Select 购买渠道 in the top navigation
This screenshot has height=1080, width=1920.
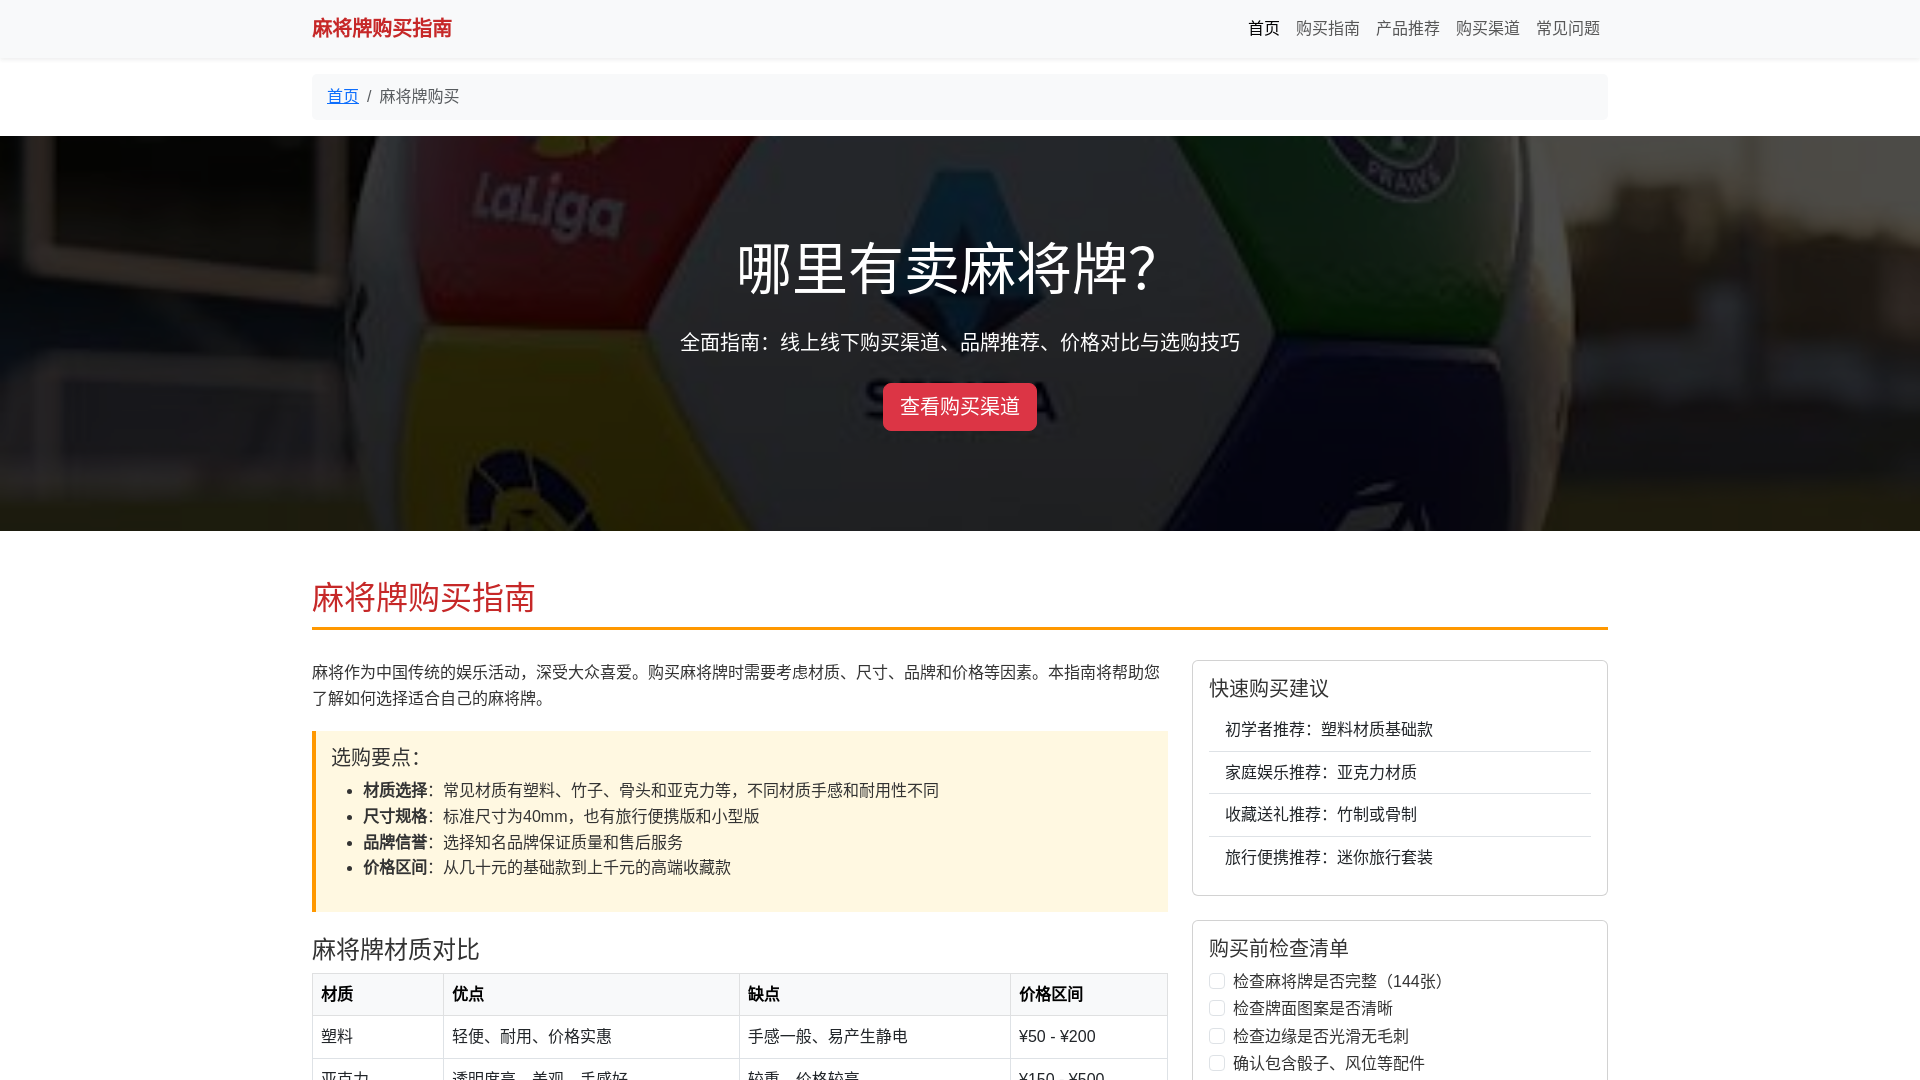click(x=1487, y=28)
